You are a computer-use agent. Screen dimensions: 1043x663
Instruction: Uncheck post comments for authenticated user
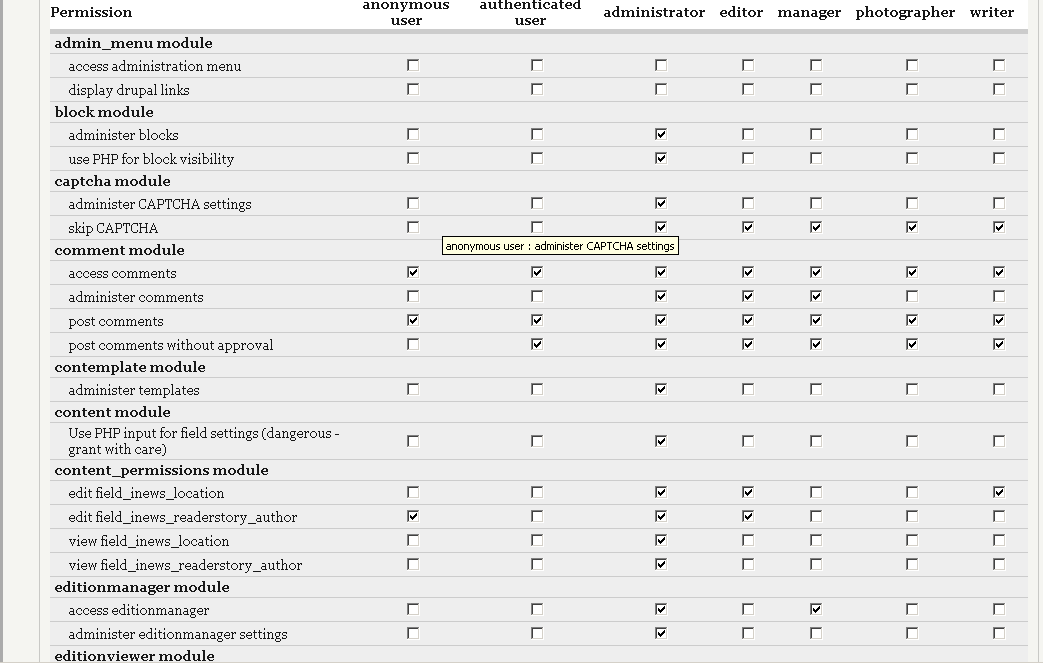537,321
